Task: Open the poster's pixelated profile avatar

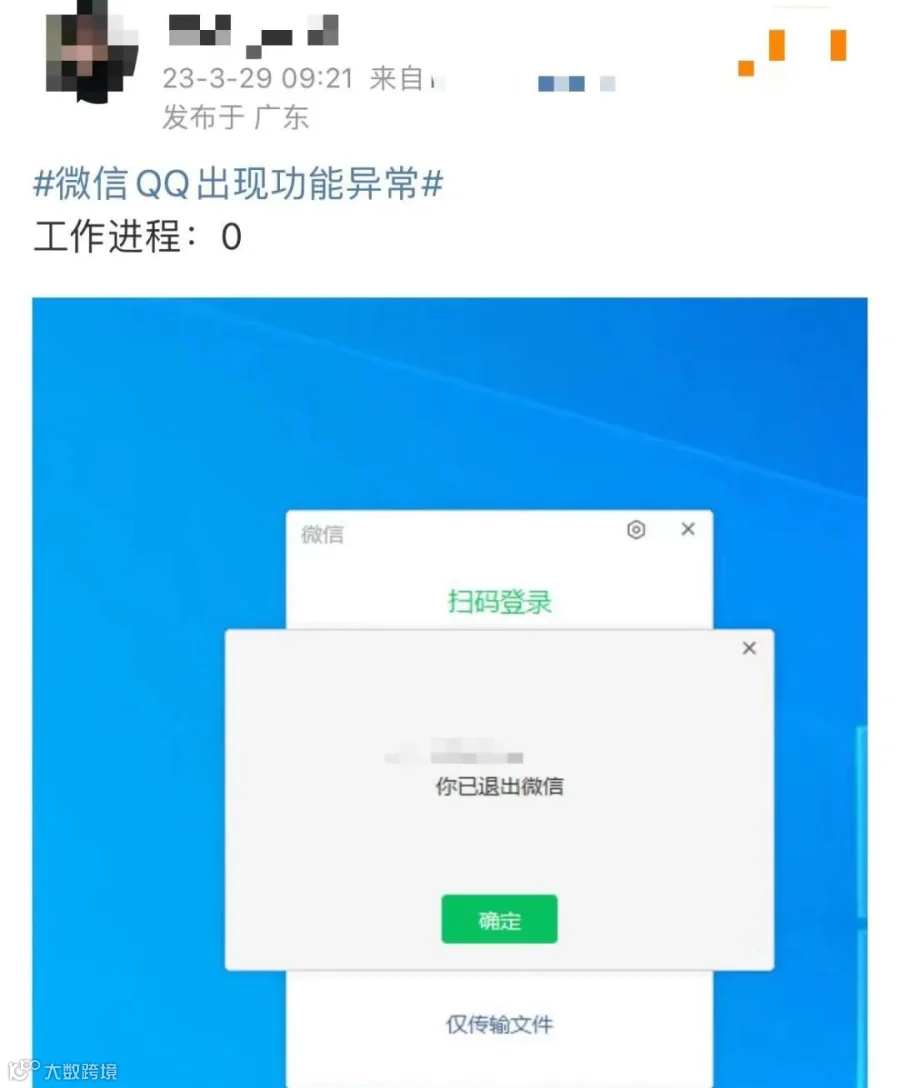Action: [91, 52]
